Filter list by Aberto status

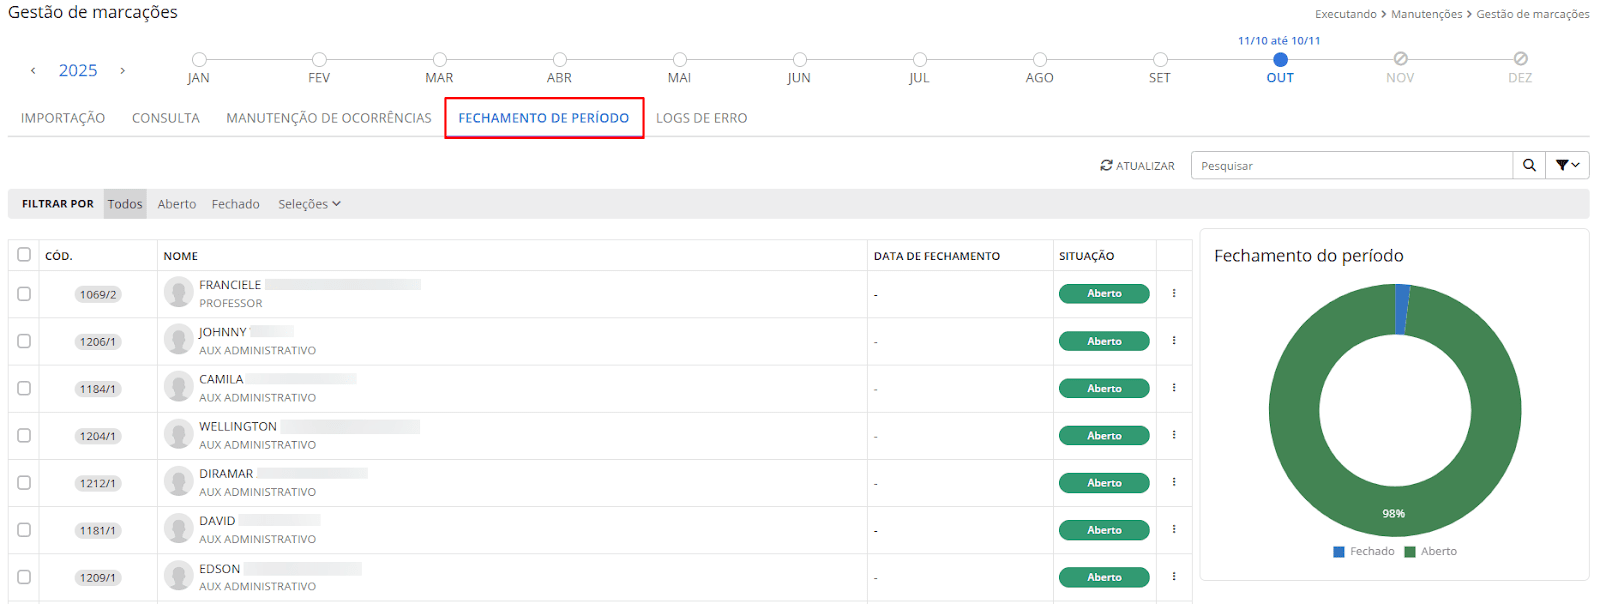pos(177,204)
